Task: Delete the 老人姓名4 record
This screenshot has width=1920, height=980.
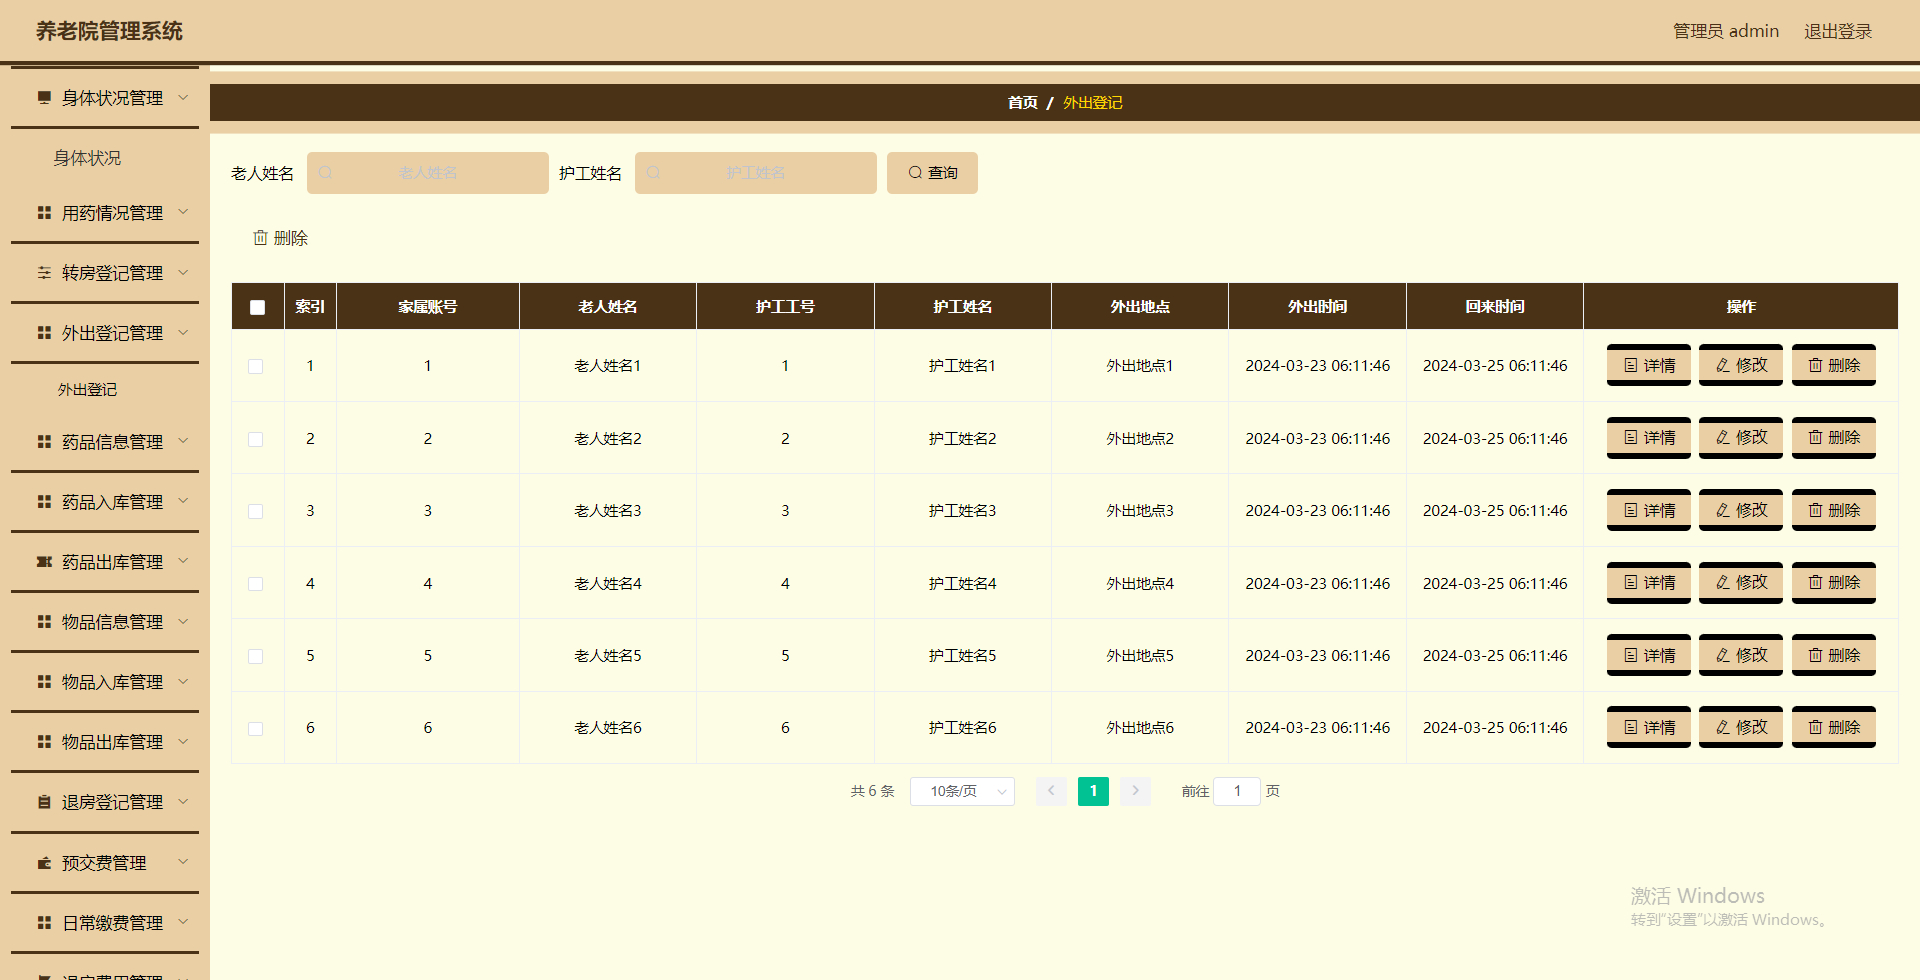Action: click(x=1834, y=583)
